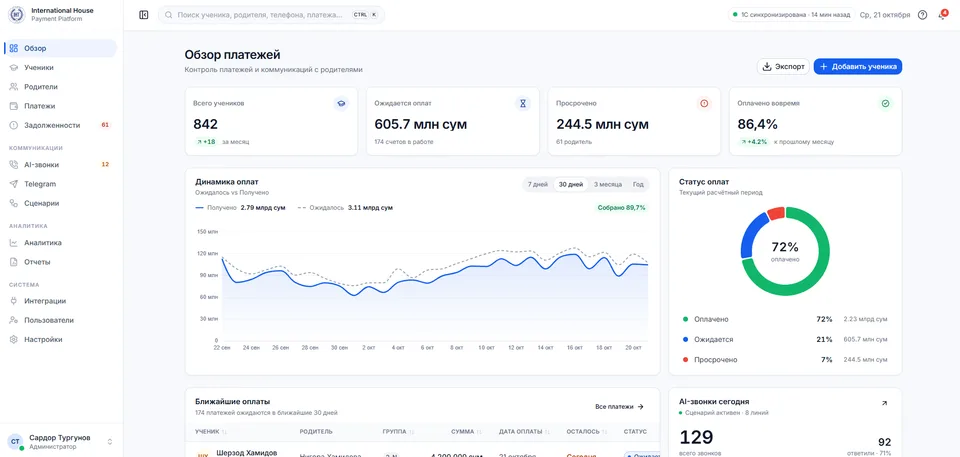The image size is (960, 457).
Task: Click the Обзор grid icon in sidebar
Action: pos(13,48)
